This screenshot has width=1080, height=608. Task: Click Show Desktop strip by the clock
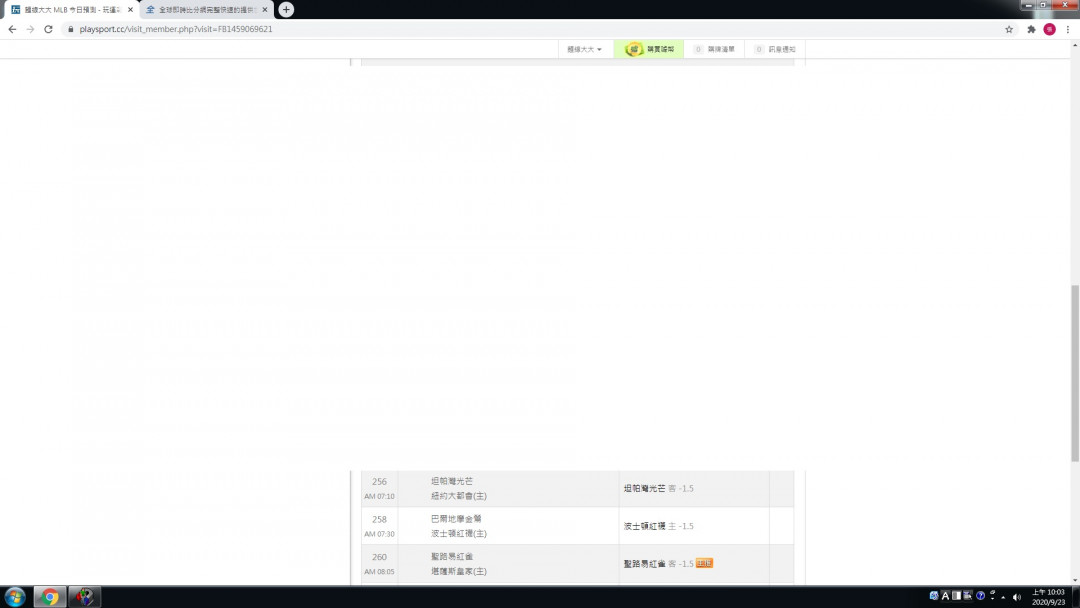click(1075, 597)
